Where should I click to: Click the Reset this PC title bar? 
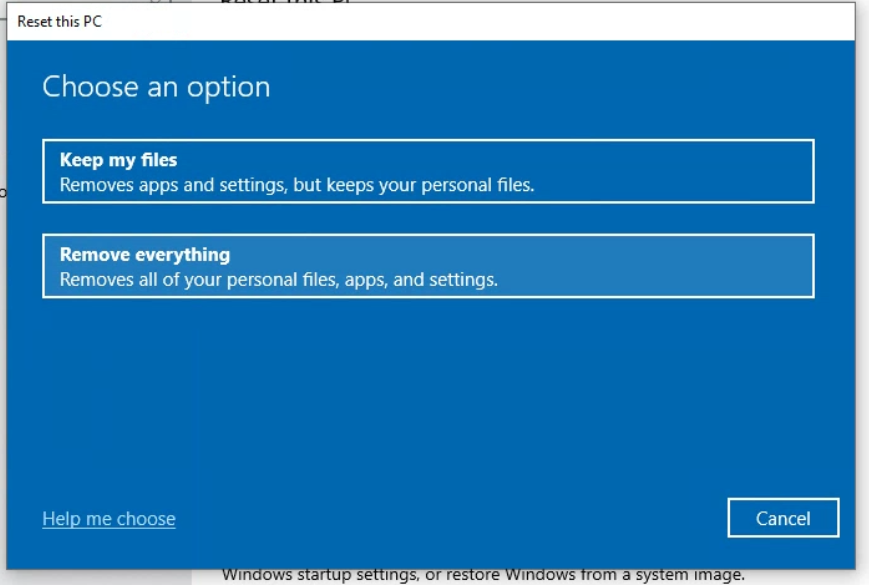(60, 21)
